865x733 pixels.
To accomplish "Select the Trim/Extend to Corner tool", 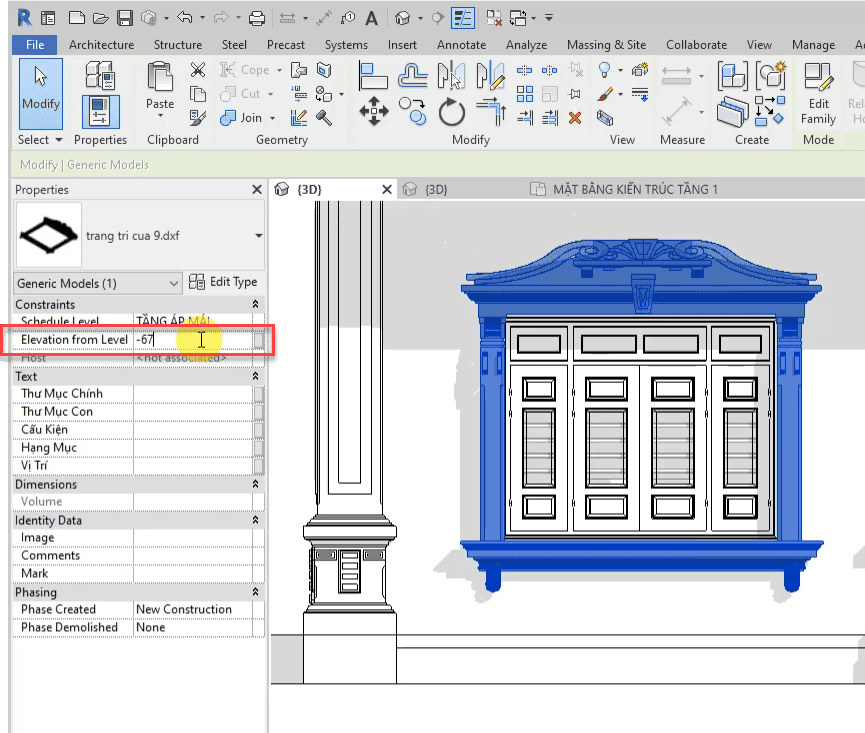I will click(x=490, y=111).
